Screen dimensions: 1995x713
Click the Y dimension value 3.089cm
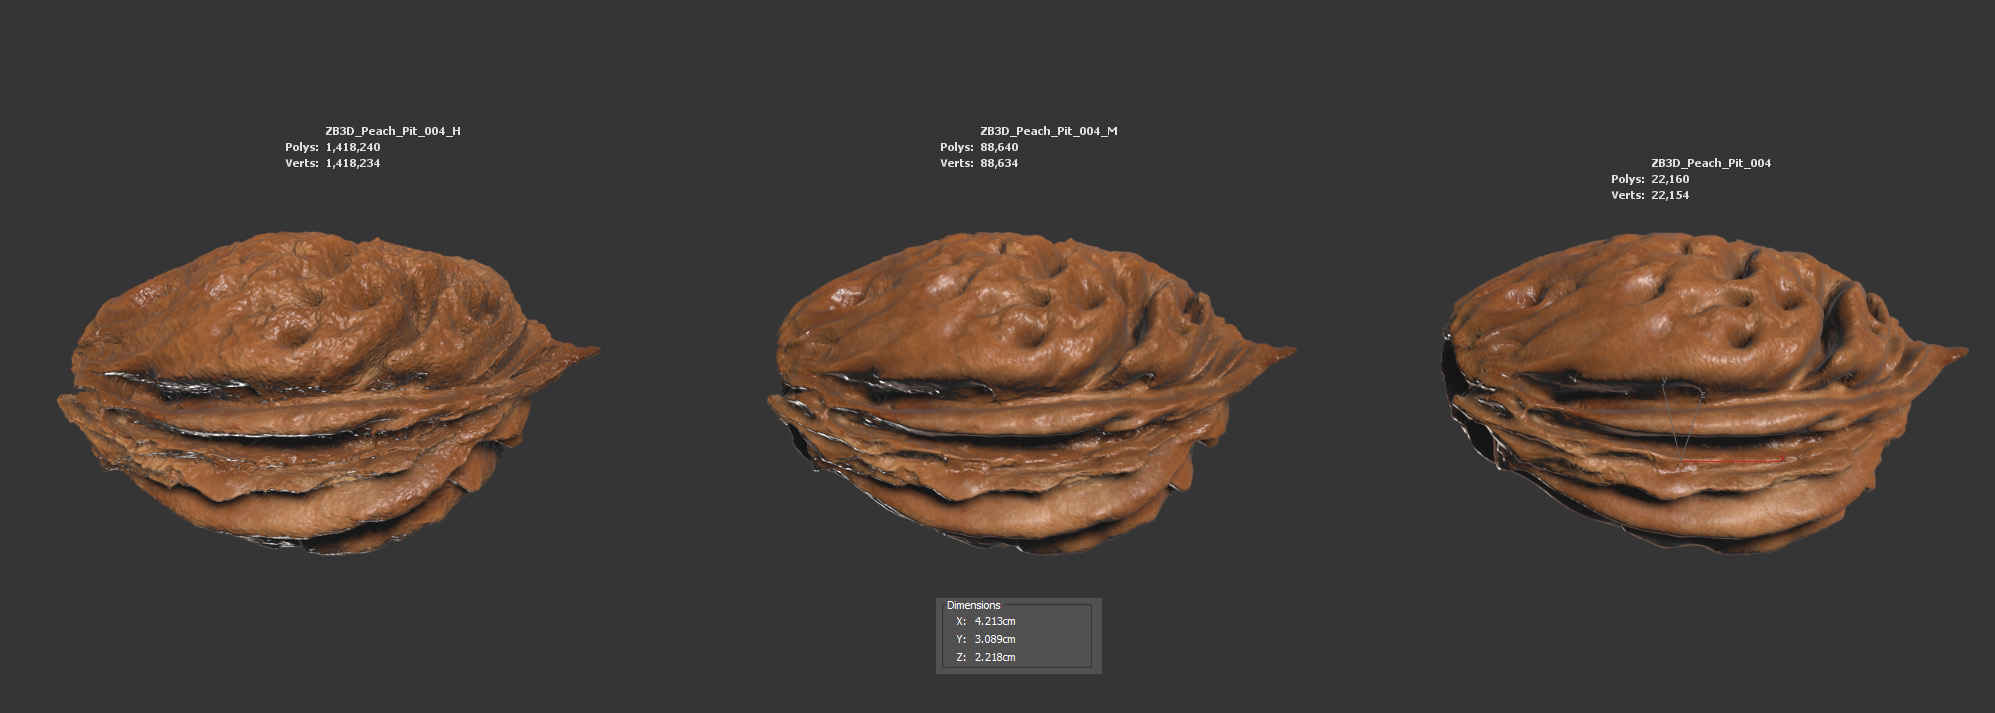[x=994, y=639]
